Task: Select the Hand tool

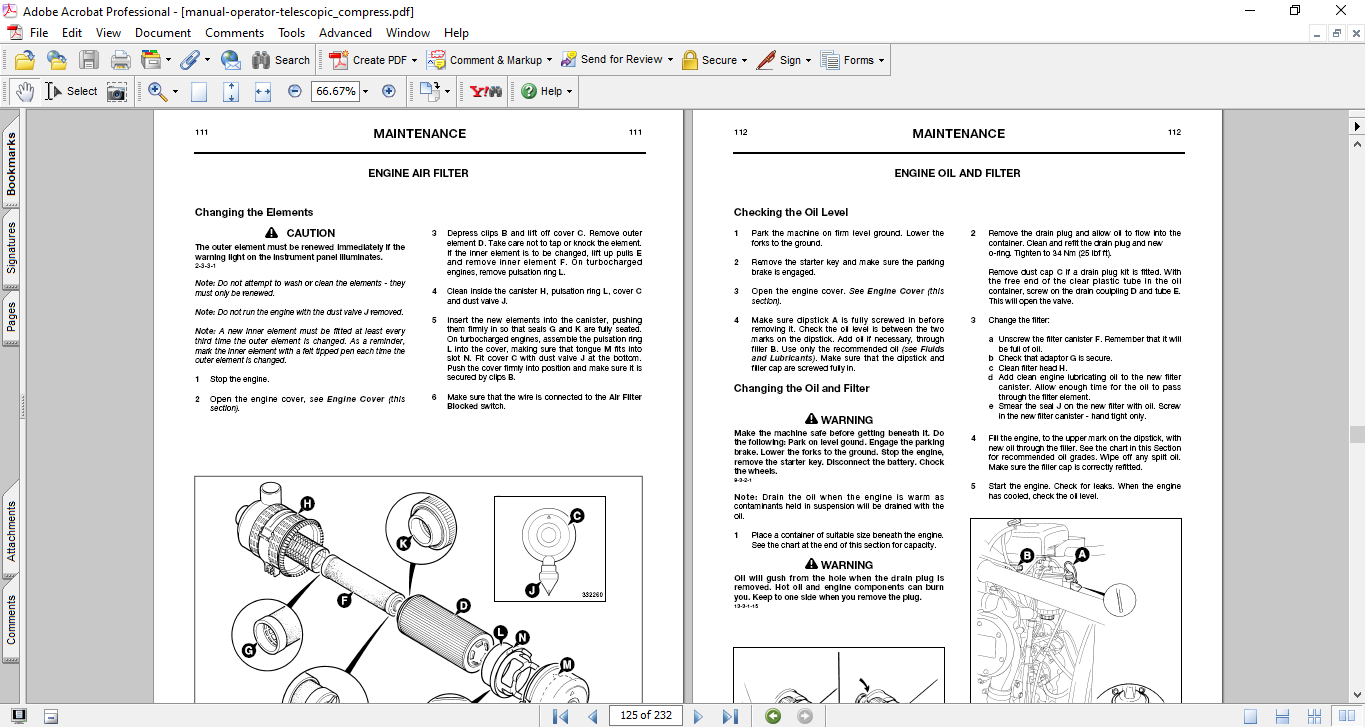Action: (25, 91)
